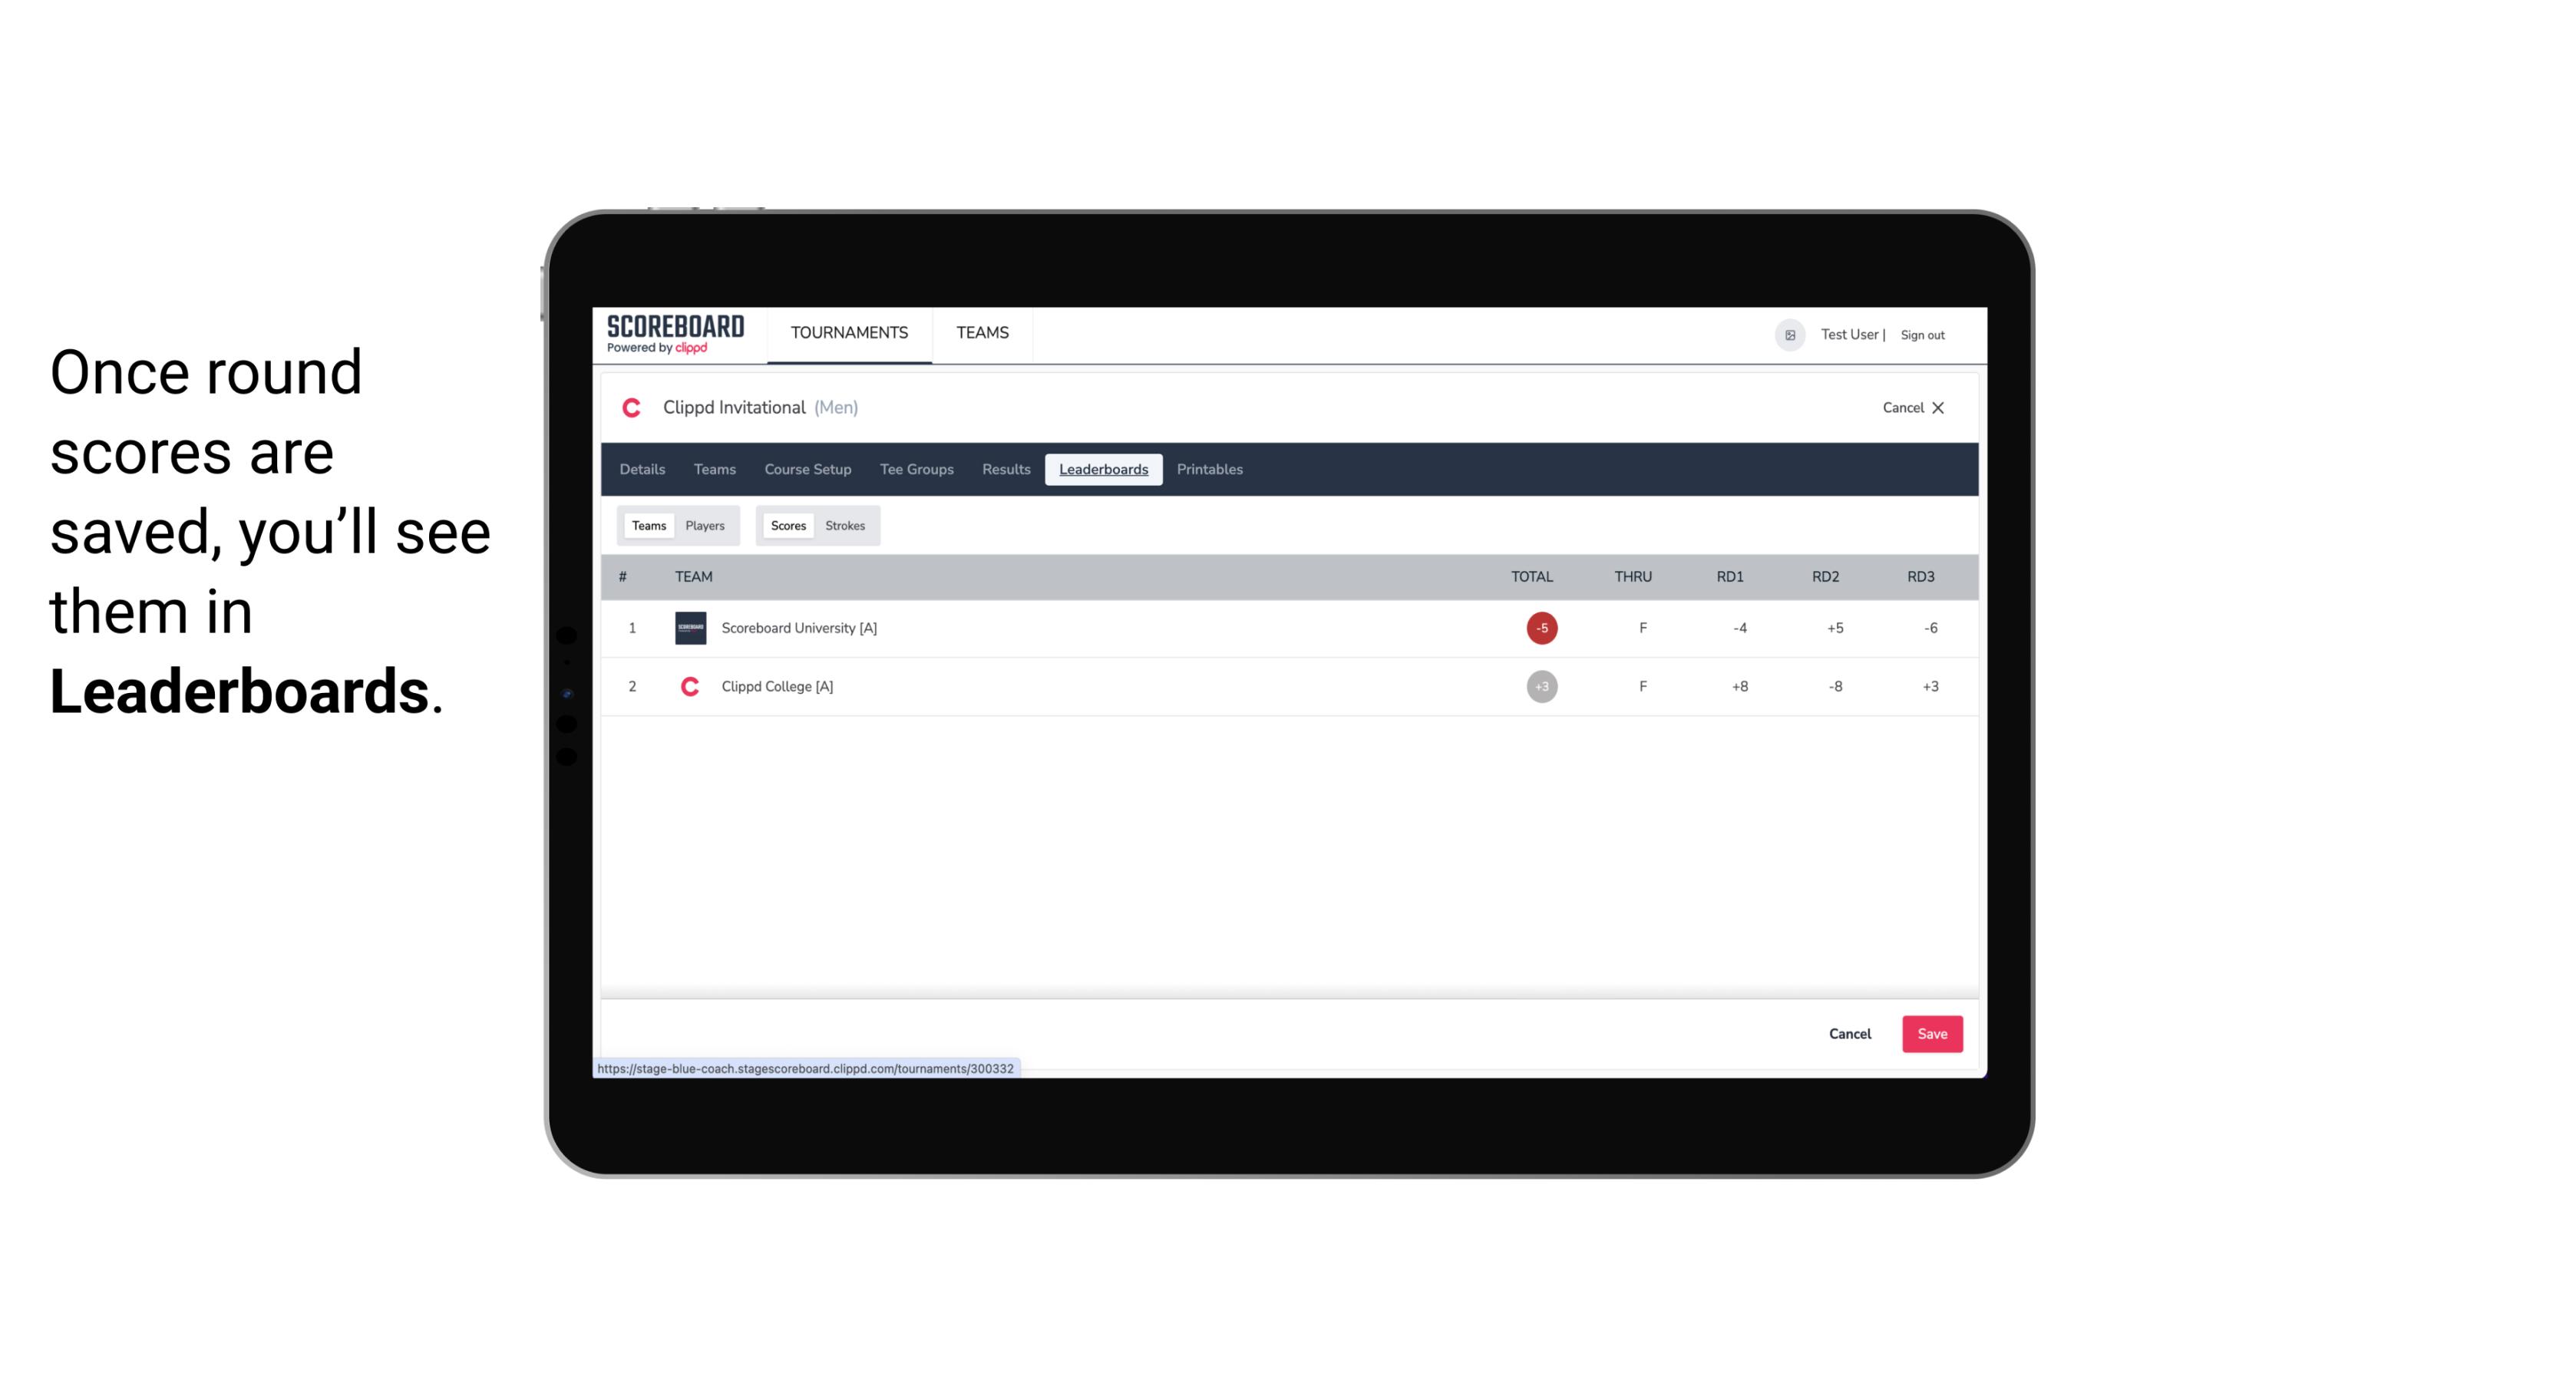Image resolution: width=2576 pixels, height=1386 pixels.
Task: Click the Scores filter button
Action: pyautogui.click(x=787, y=524)
